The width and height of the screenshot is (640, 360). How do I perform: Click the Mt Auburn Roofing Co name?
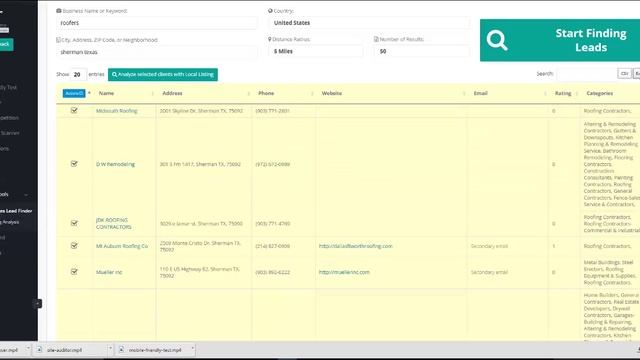click(122, 246)
